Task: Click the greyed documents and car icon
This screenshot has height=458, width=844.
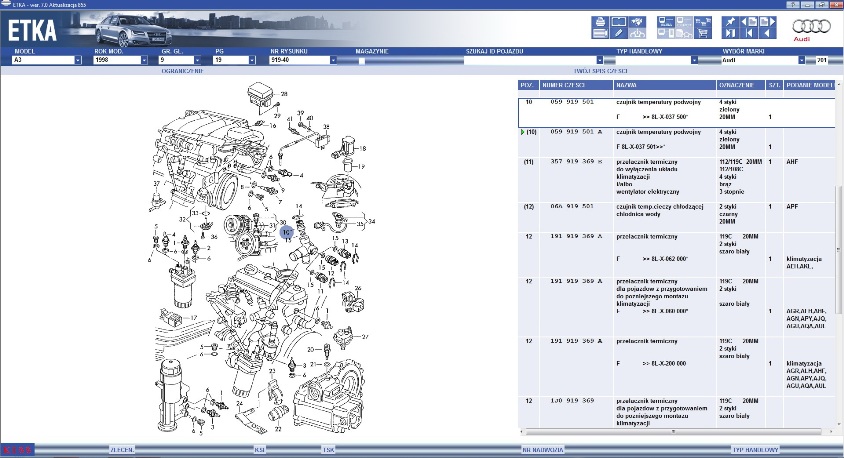Action: (x=684, y=33)
